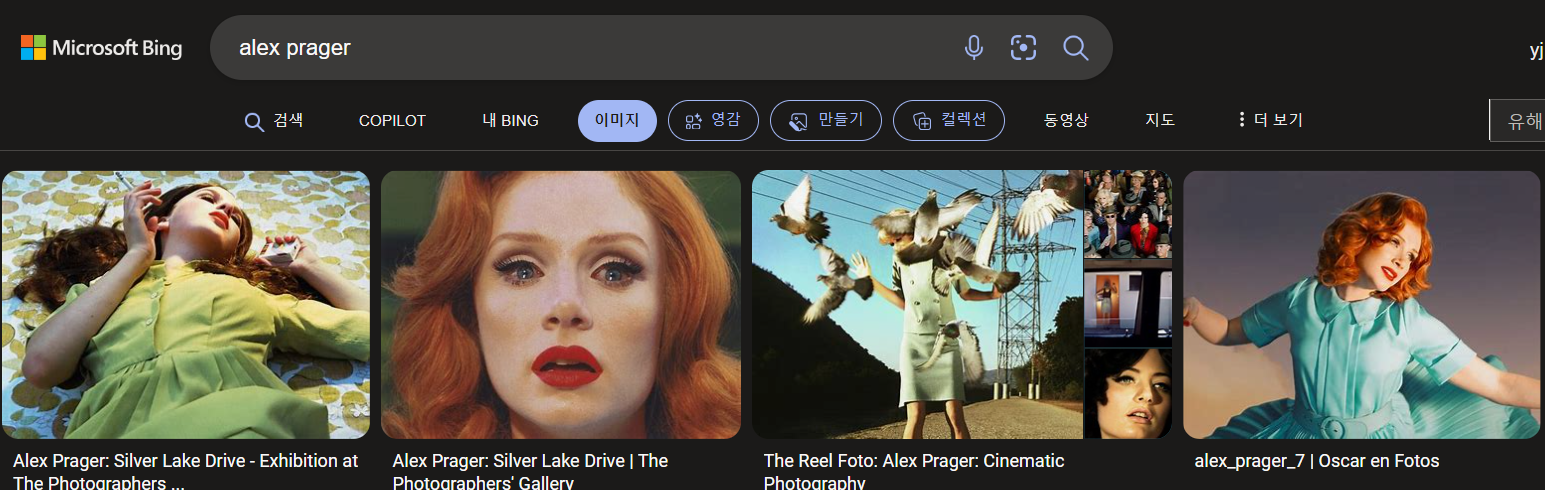Open the COPILOT tab

[392, 121]
